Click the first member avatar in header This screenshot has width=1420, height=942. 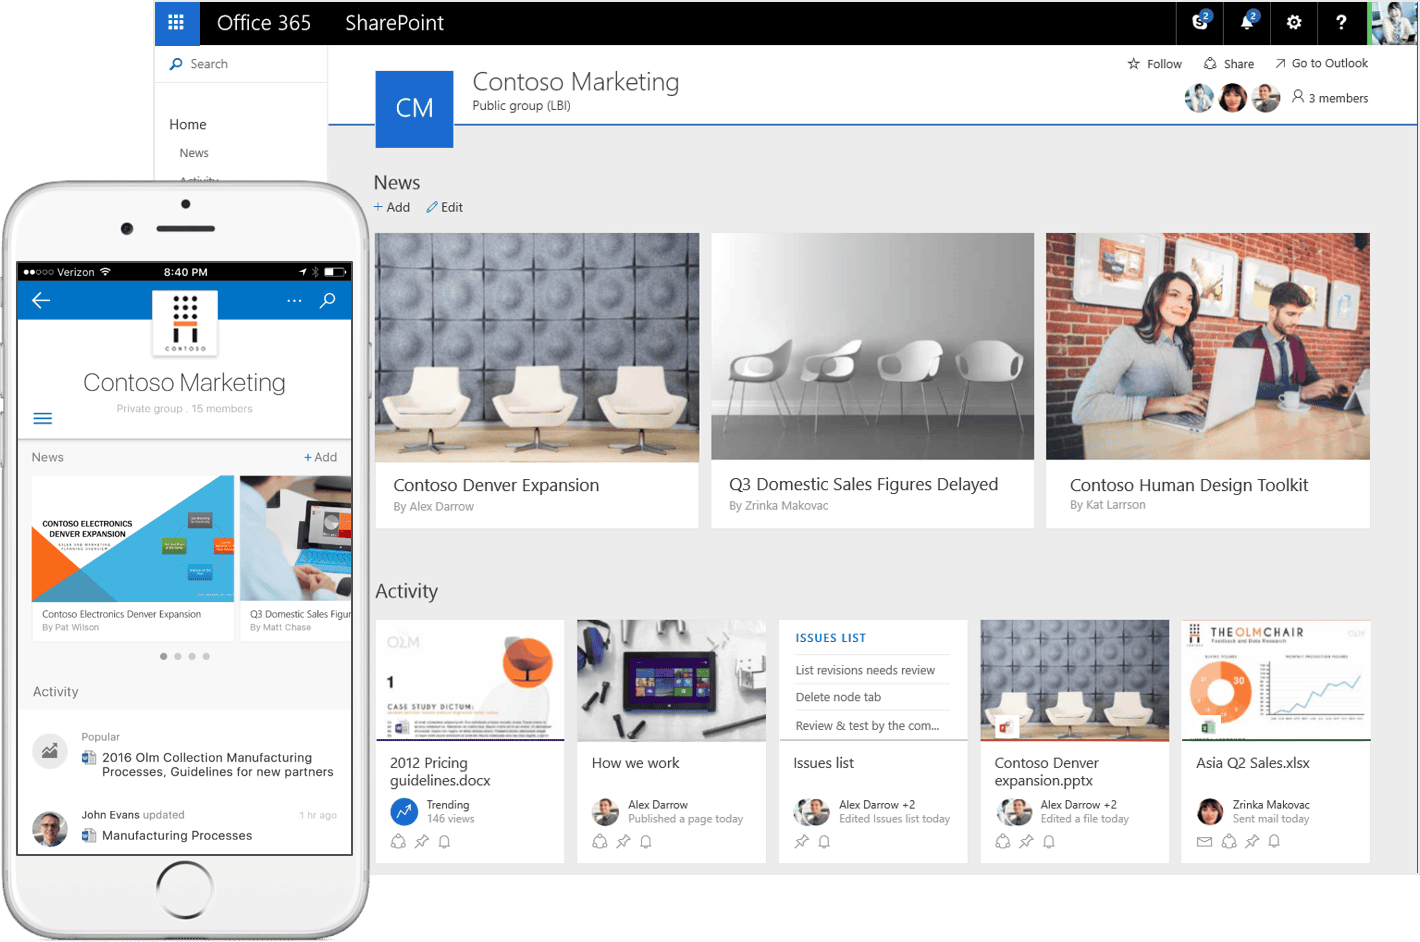(x=1199, y=98)
